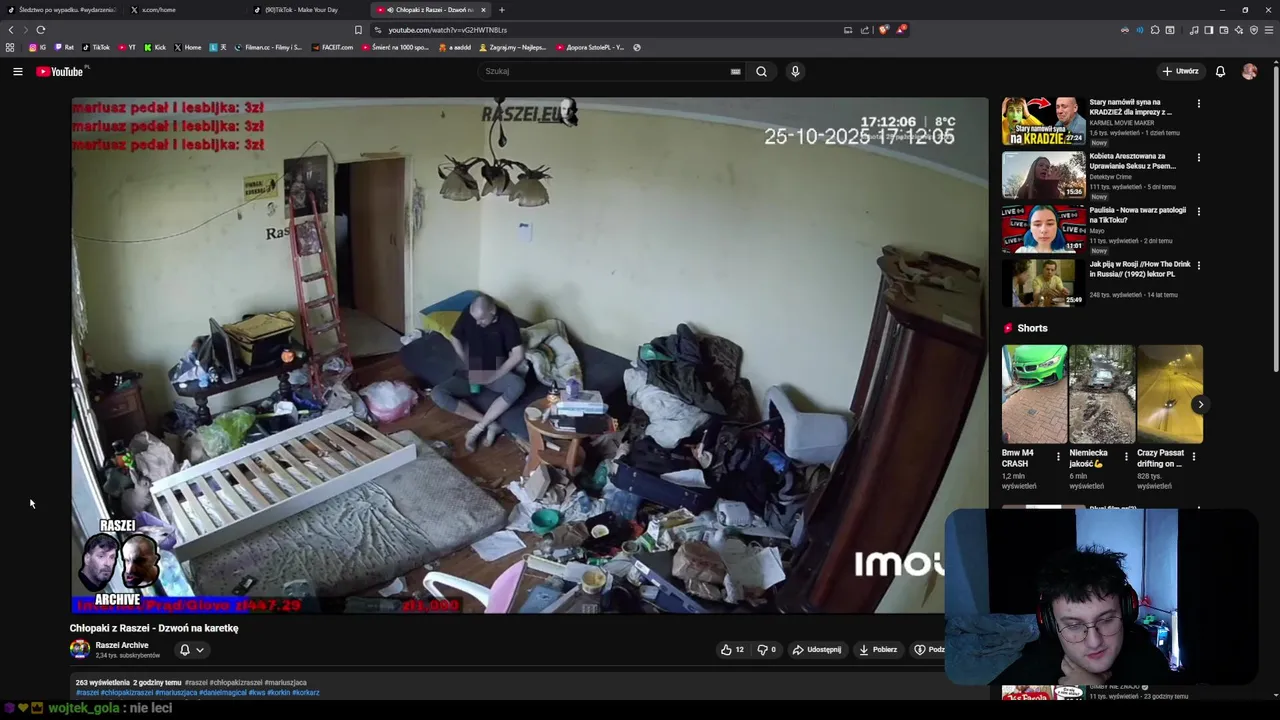The image size is (1280, 720).
Task: Like the video with thumbs-up
Action: click(x=732, y=650)
